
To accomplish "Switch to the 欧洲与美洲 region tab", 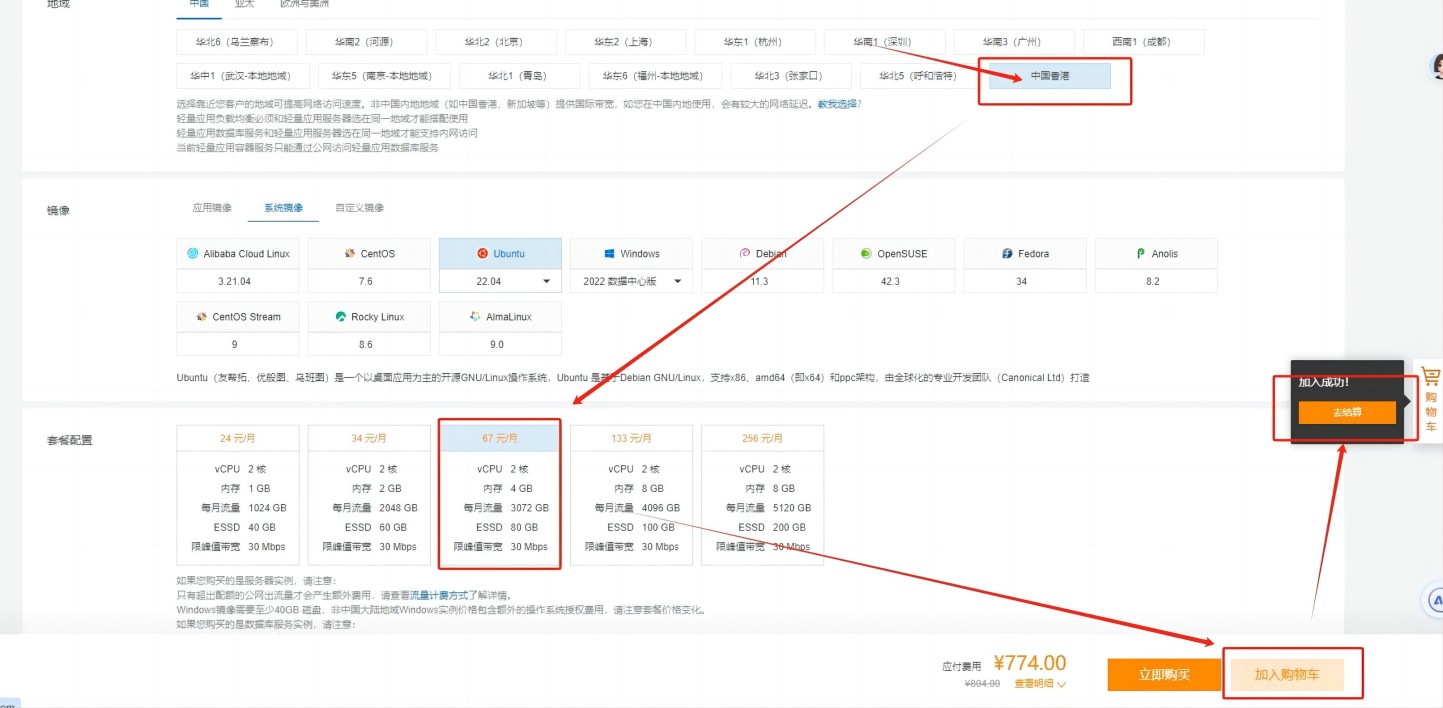I will [x=305, y=4].
